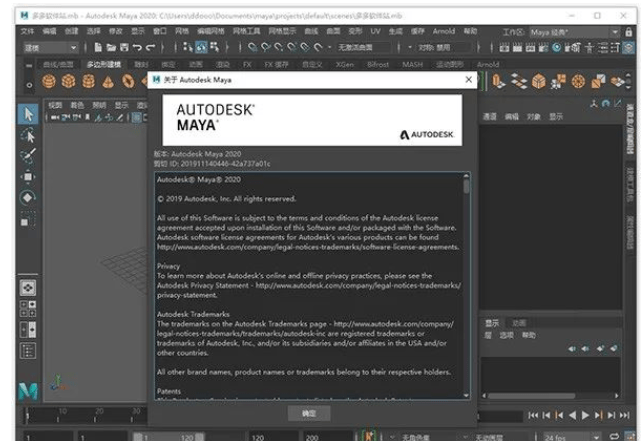
Task: Click the redo arrow icon
Action: pos(150,48)
